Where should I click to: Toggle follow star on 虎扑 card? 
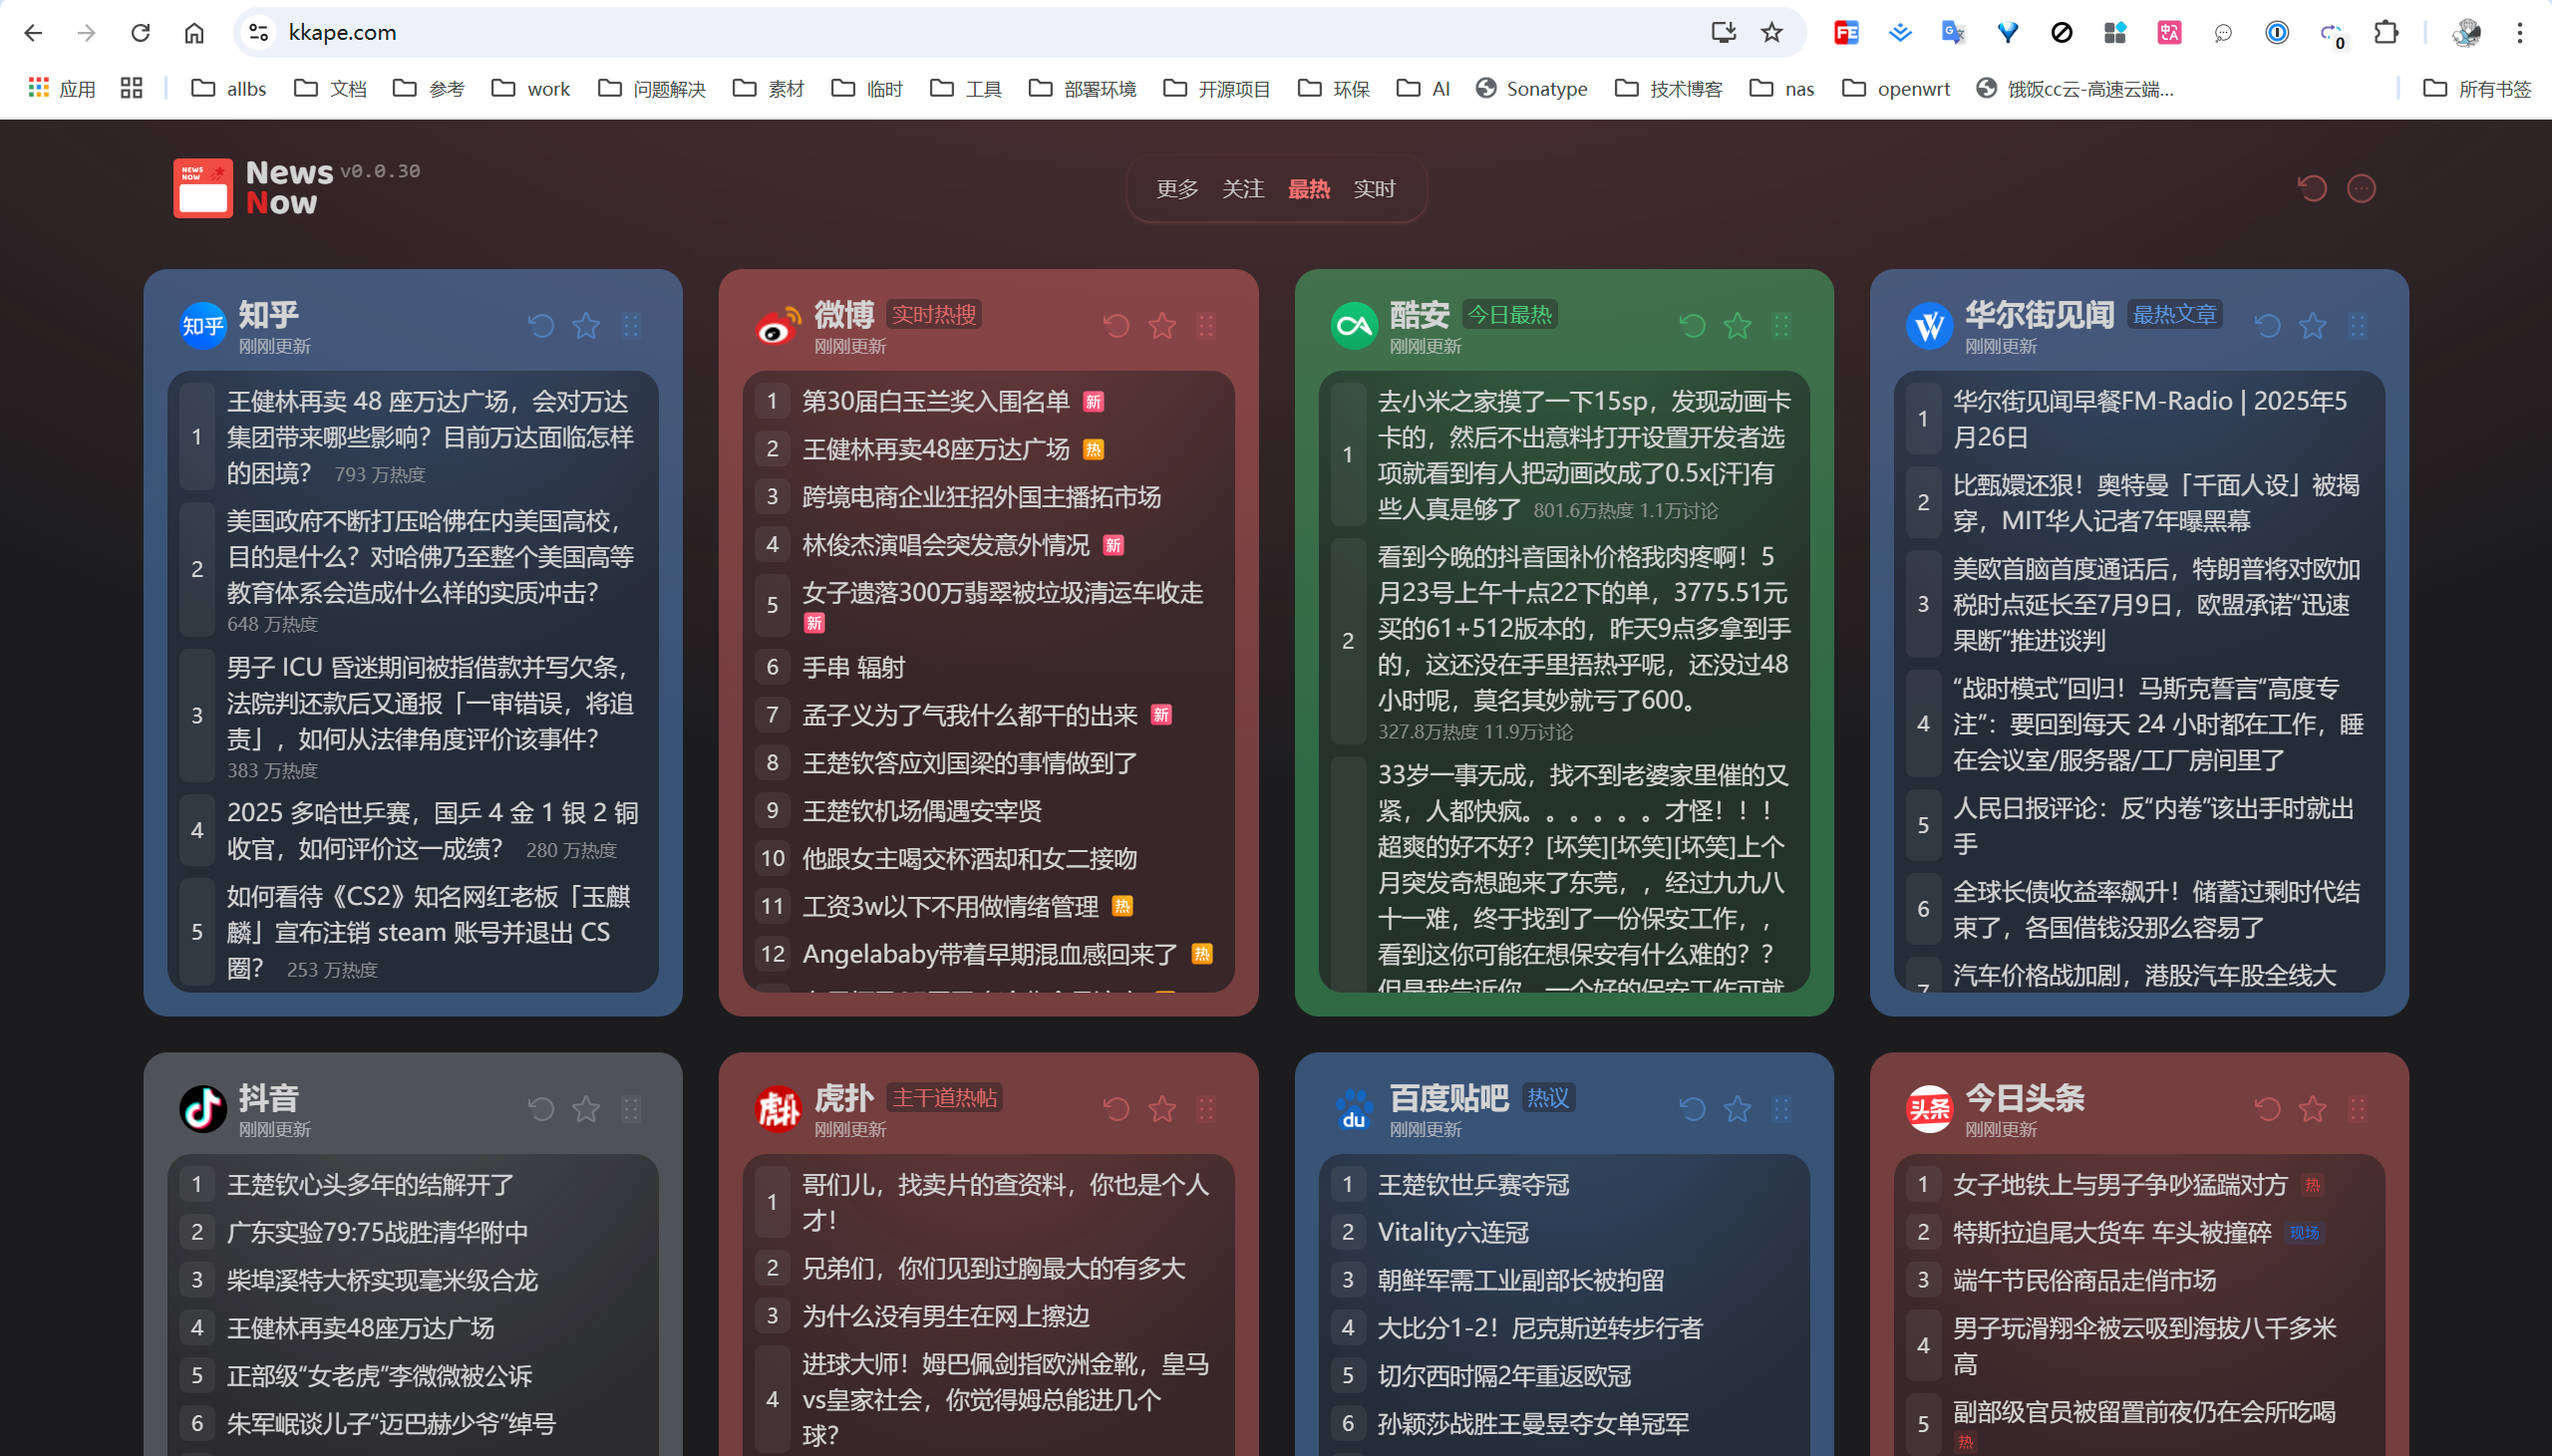[1162, 1109]
